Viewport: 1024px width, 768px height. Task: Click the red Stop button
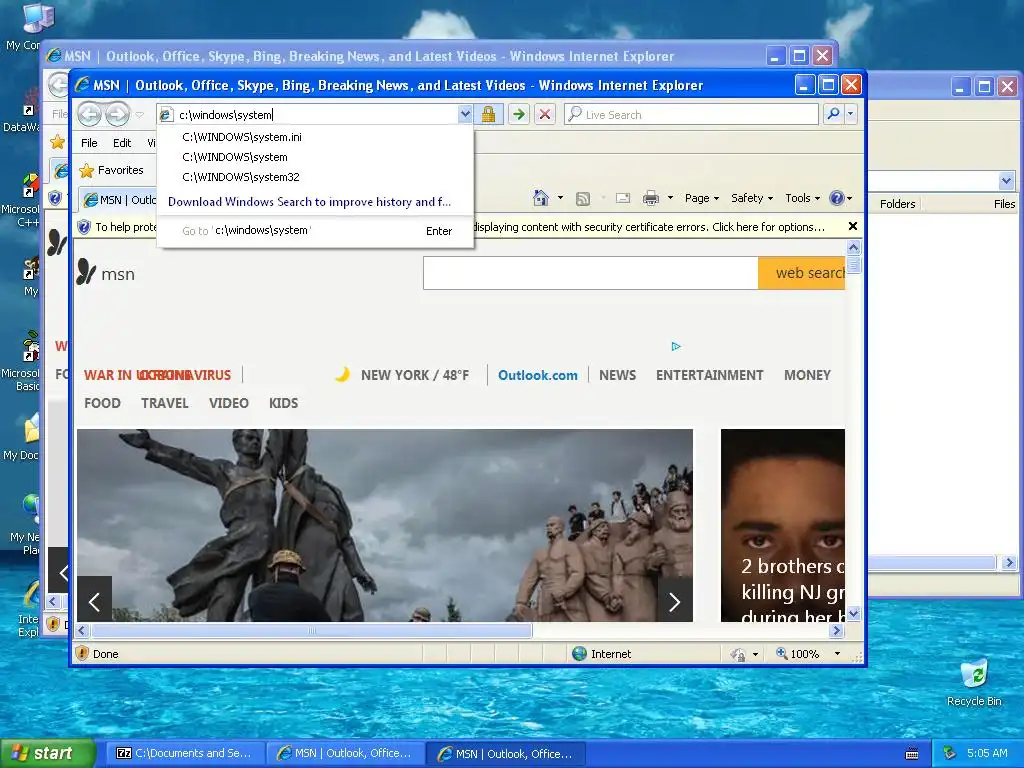coord(545,114)
